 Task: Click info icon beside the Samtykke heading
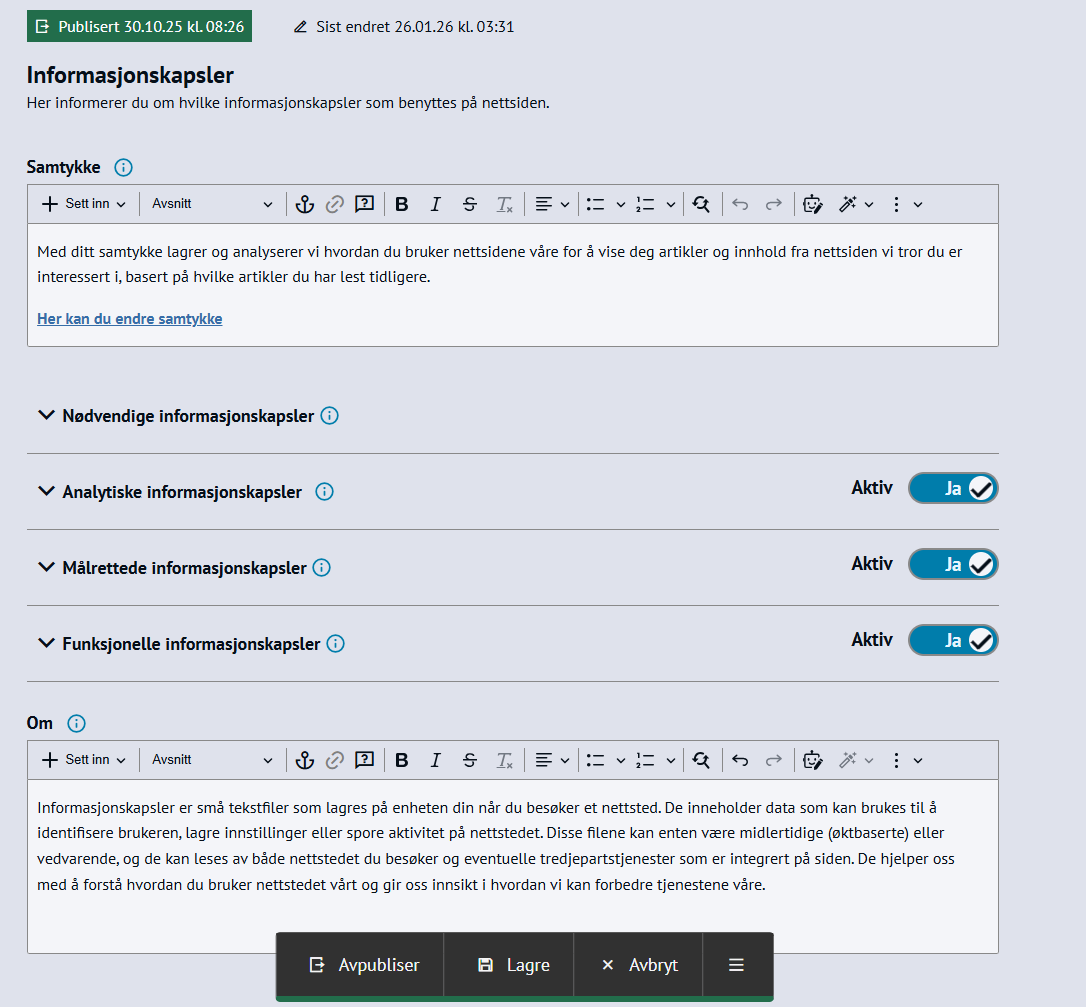pos(124,167)
